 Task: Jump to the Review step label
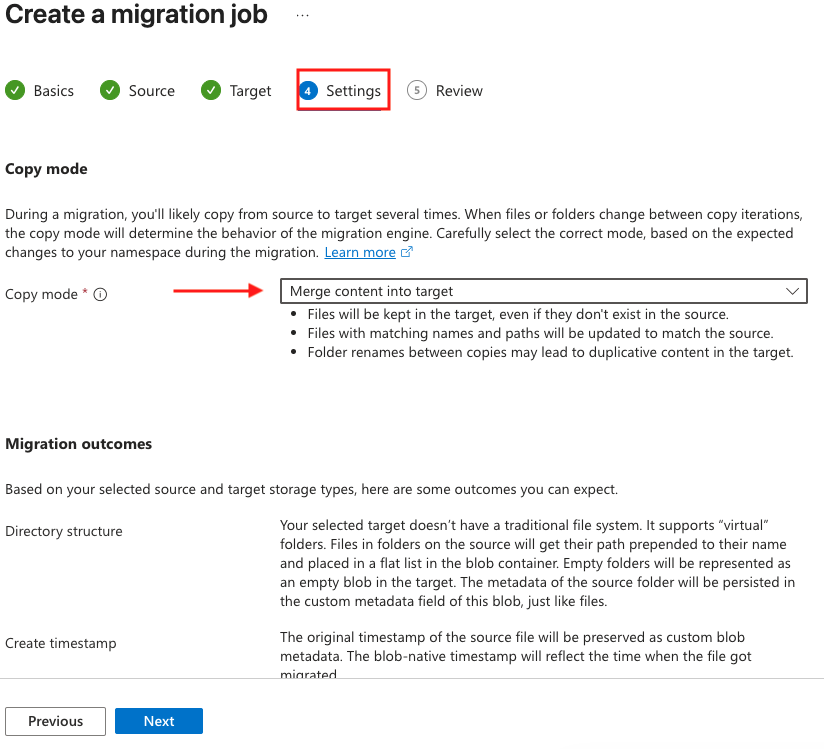tap(459, 91)
